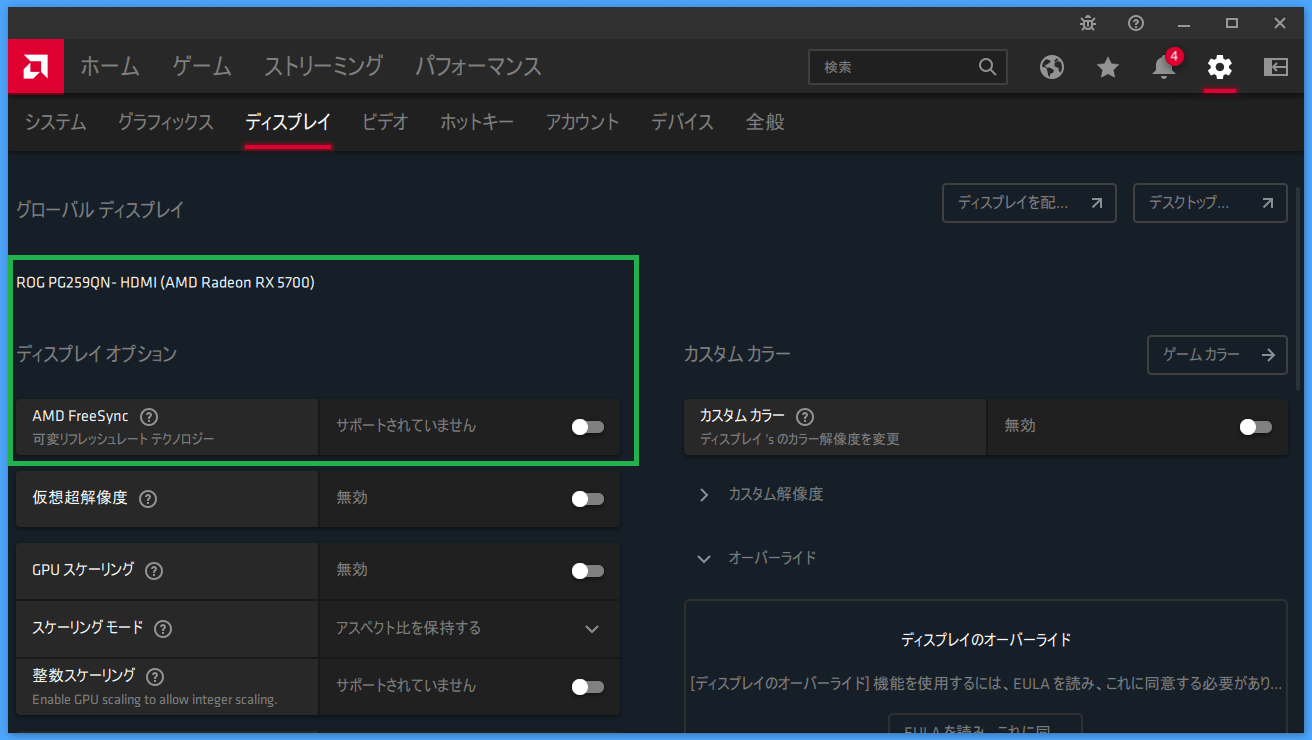Switch to the アカウント settings tab
The height and width of the screenshot is (740, 1312).
point(583,123)
